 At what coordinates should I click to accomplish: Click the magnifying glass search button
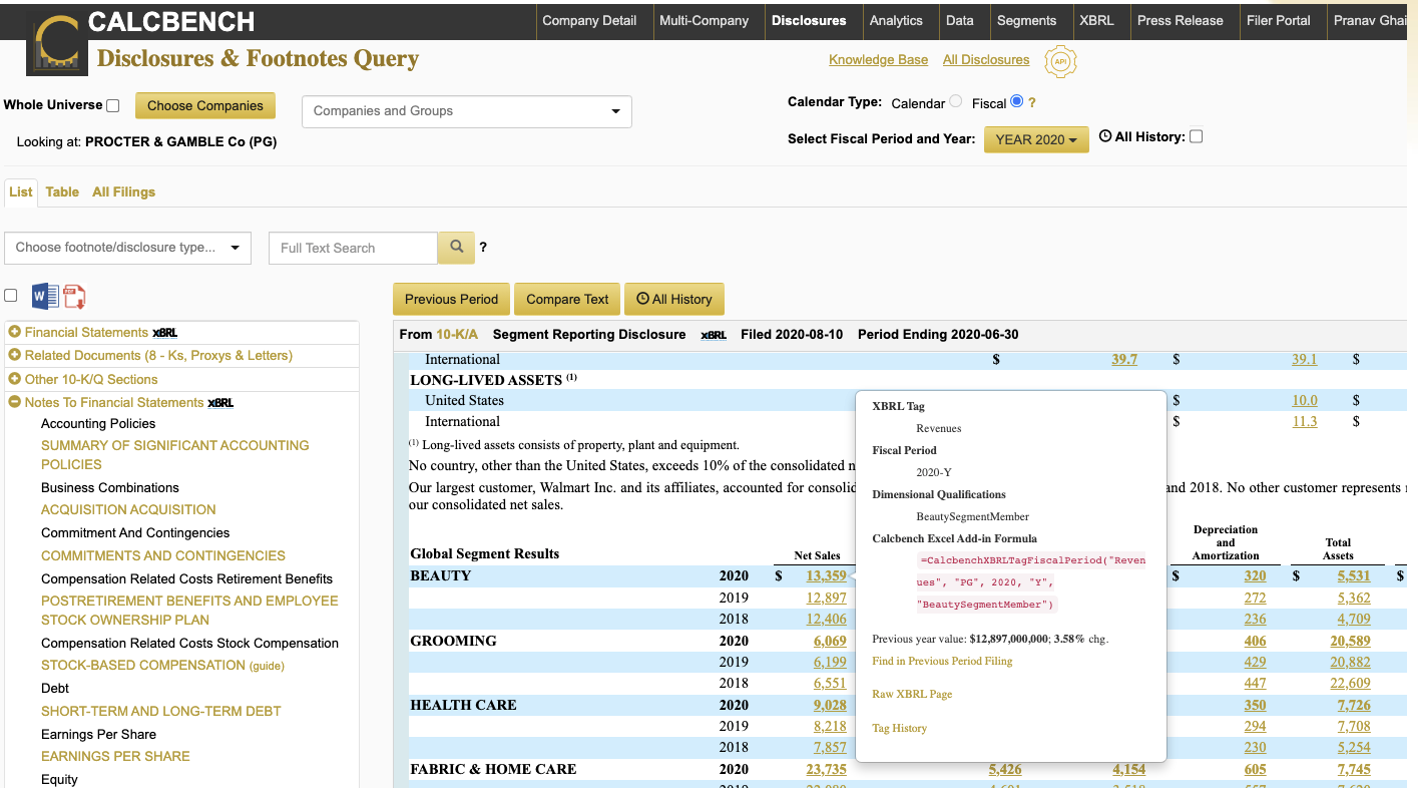456,247
